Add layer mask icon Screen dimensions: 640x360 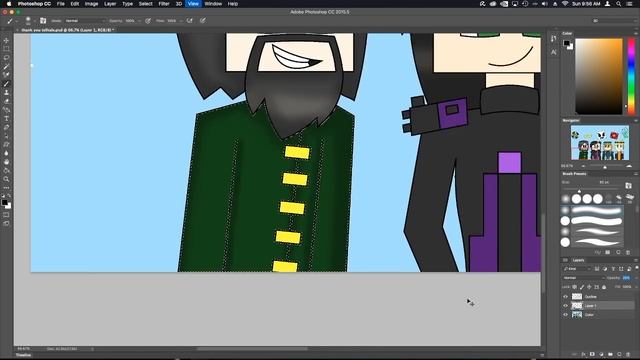pos(592,354)
